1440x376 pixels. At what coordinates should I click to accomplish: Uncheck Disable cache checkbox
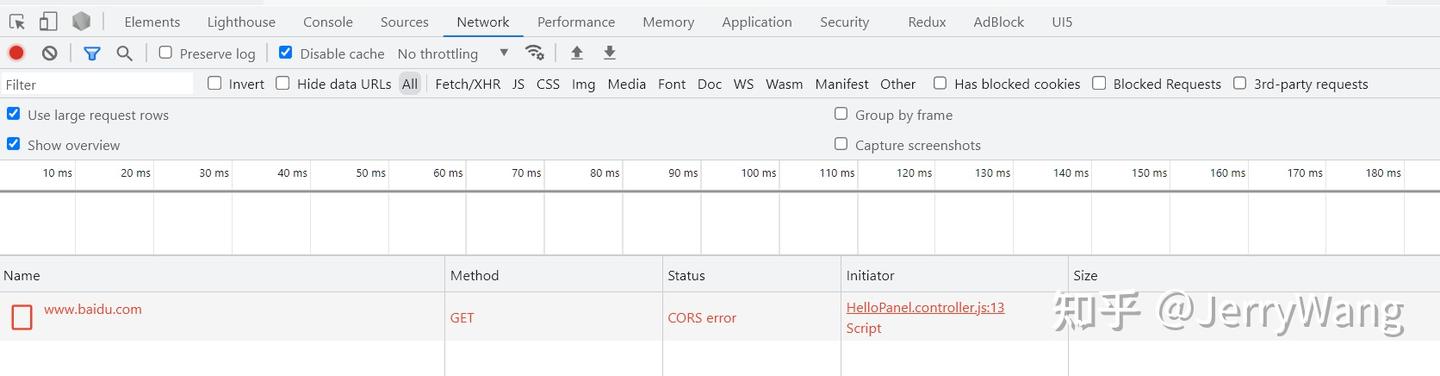(x=286, y=52)
